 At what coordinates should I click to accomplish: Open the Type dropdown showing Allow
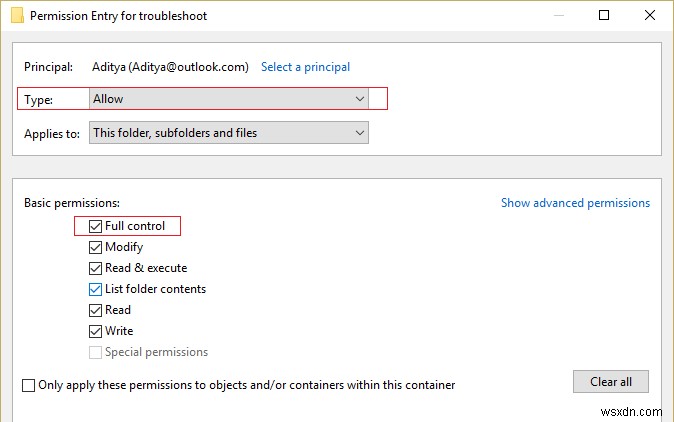pyautogui.click(x=228, y=99)
